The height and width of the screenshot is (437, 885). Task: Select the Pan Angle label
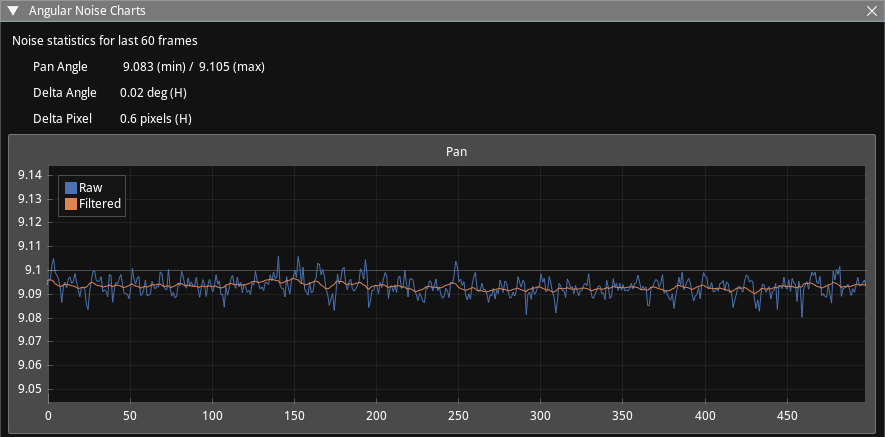tap(60, 67)
